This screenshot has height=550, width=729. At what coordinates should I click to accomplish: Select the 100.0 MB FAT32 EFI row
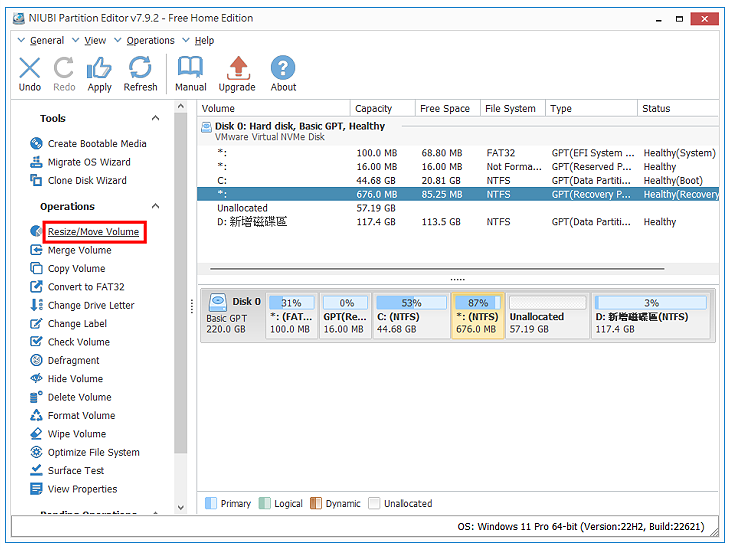pos(458,153)
